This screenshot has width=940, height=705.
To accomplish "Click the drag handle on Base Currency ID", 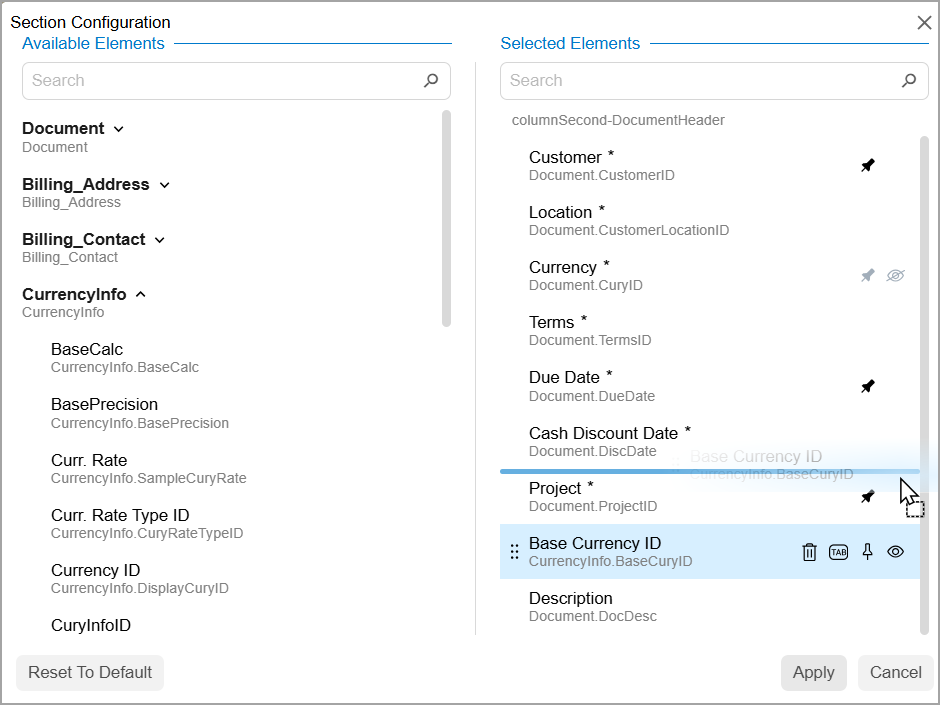I will point(514,552).
